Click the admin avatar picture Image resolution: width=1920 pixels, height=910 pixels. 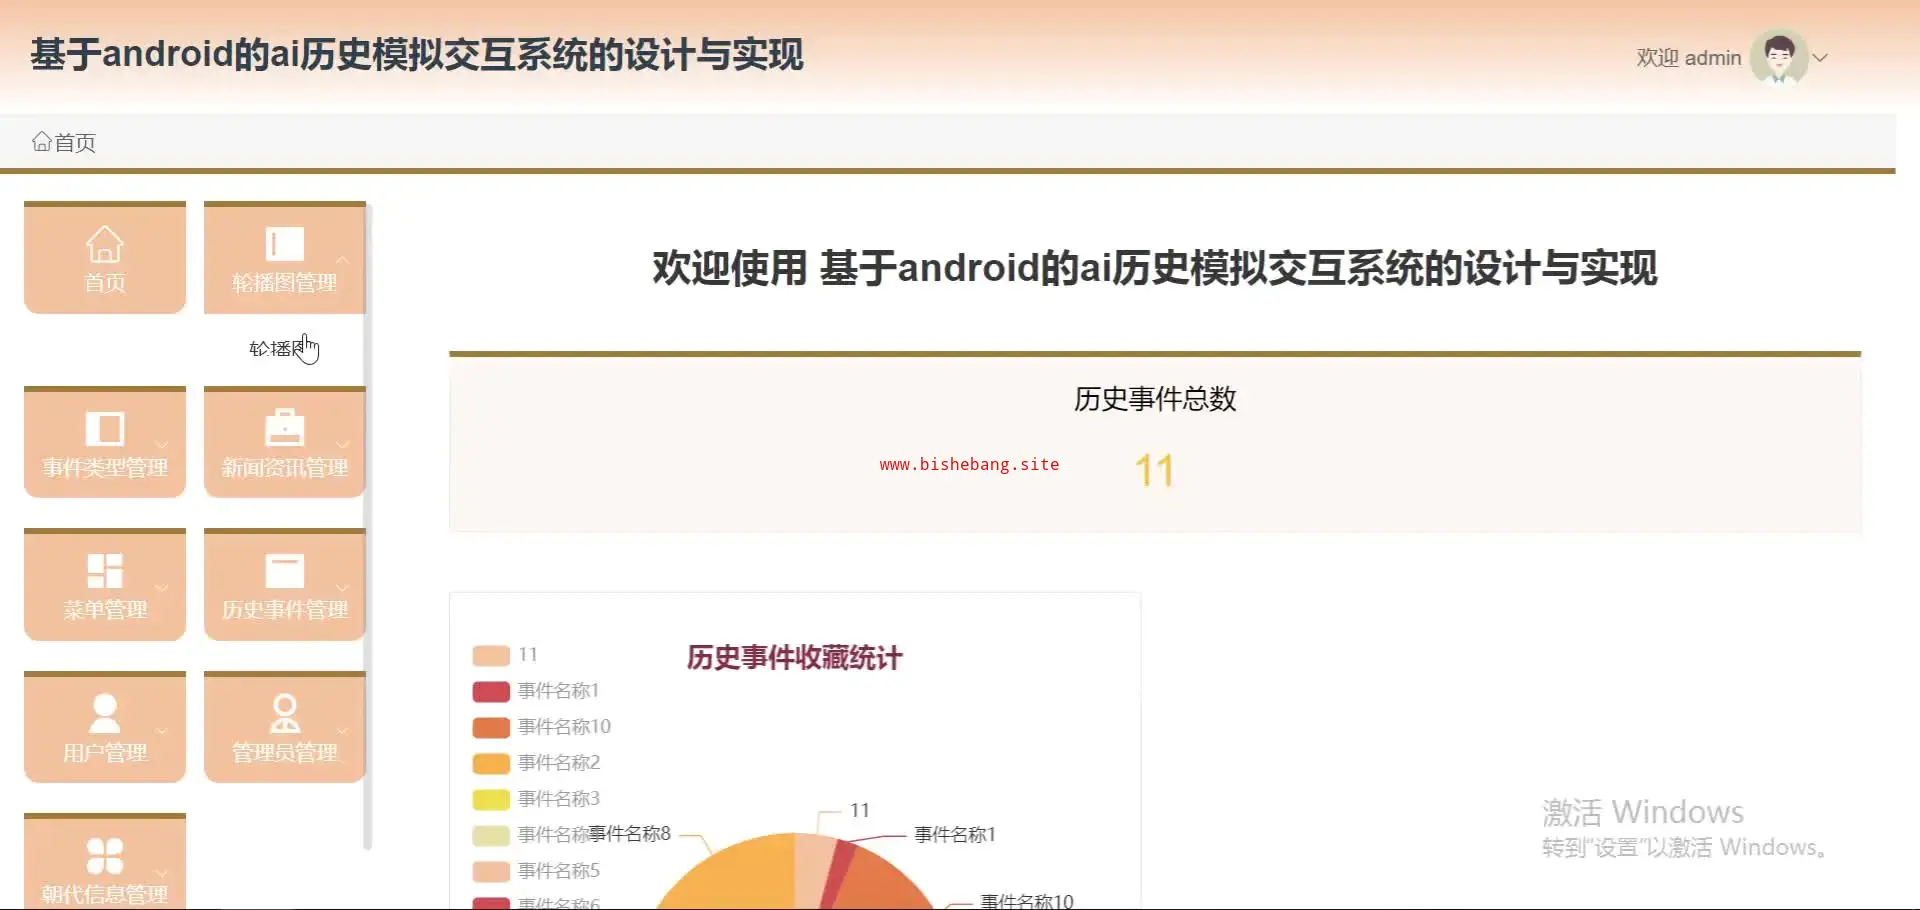point(1779,57)
